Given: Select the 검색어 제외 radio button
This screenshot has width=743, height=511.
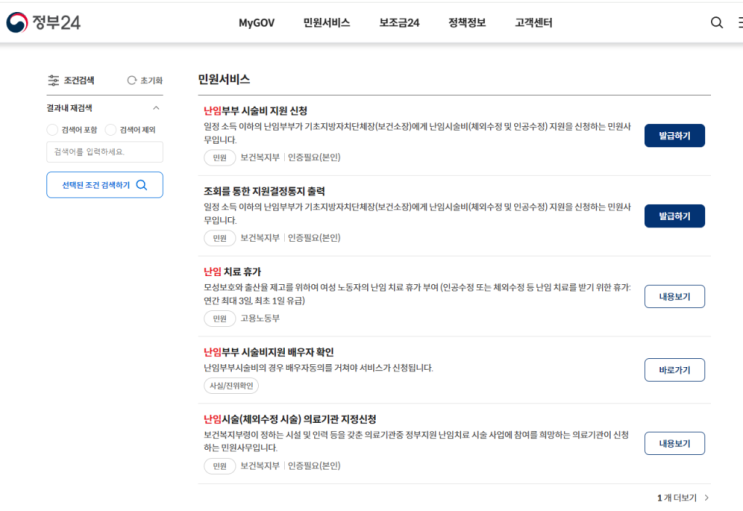Looking at the screenshot, I should [110, 129].
